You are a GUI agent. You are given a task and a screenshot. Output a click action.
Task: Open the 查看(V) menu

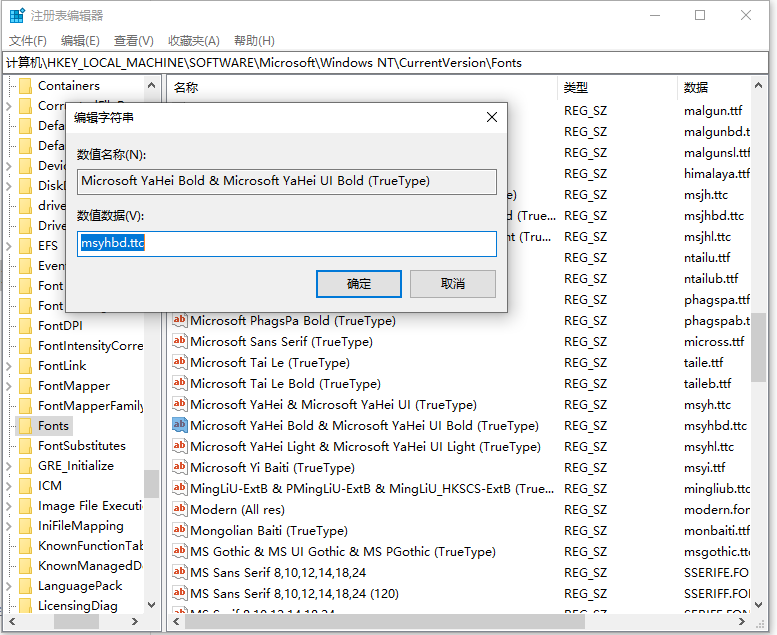(134, 41)
